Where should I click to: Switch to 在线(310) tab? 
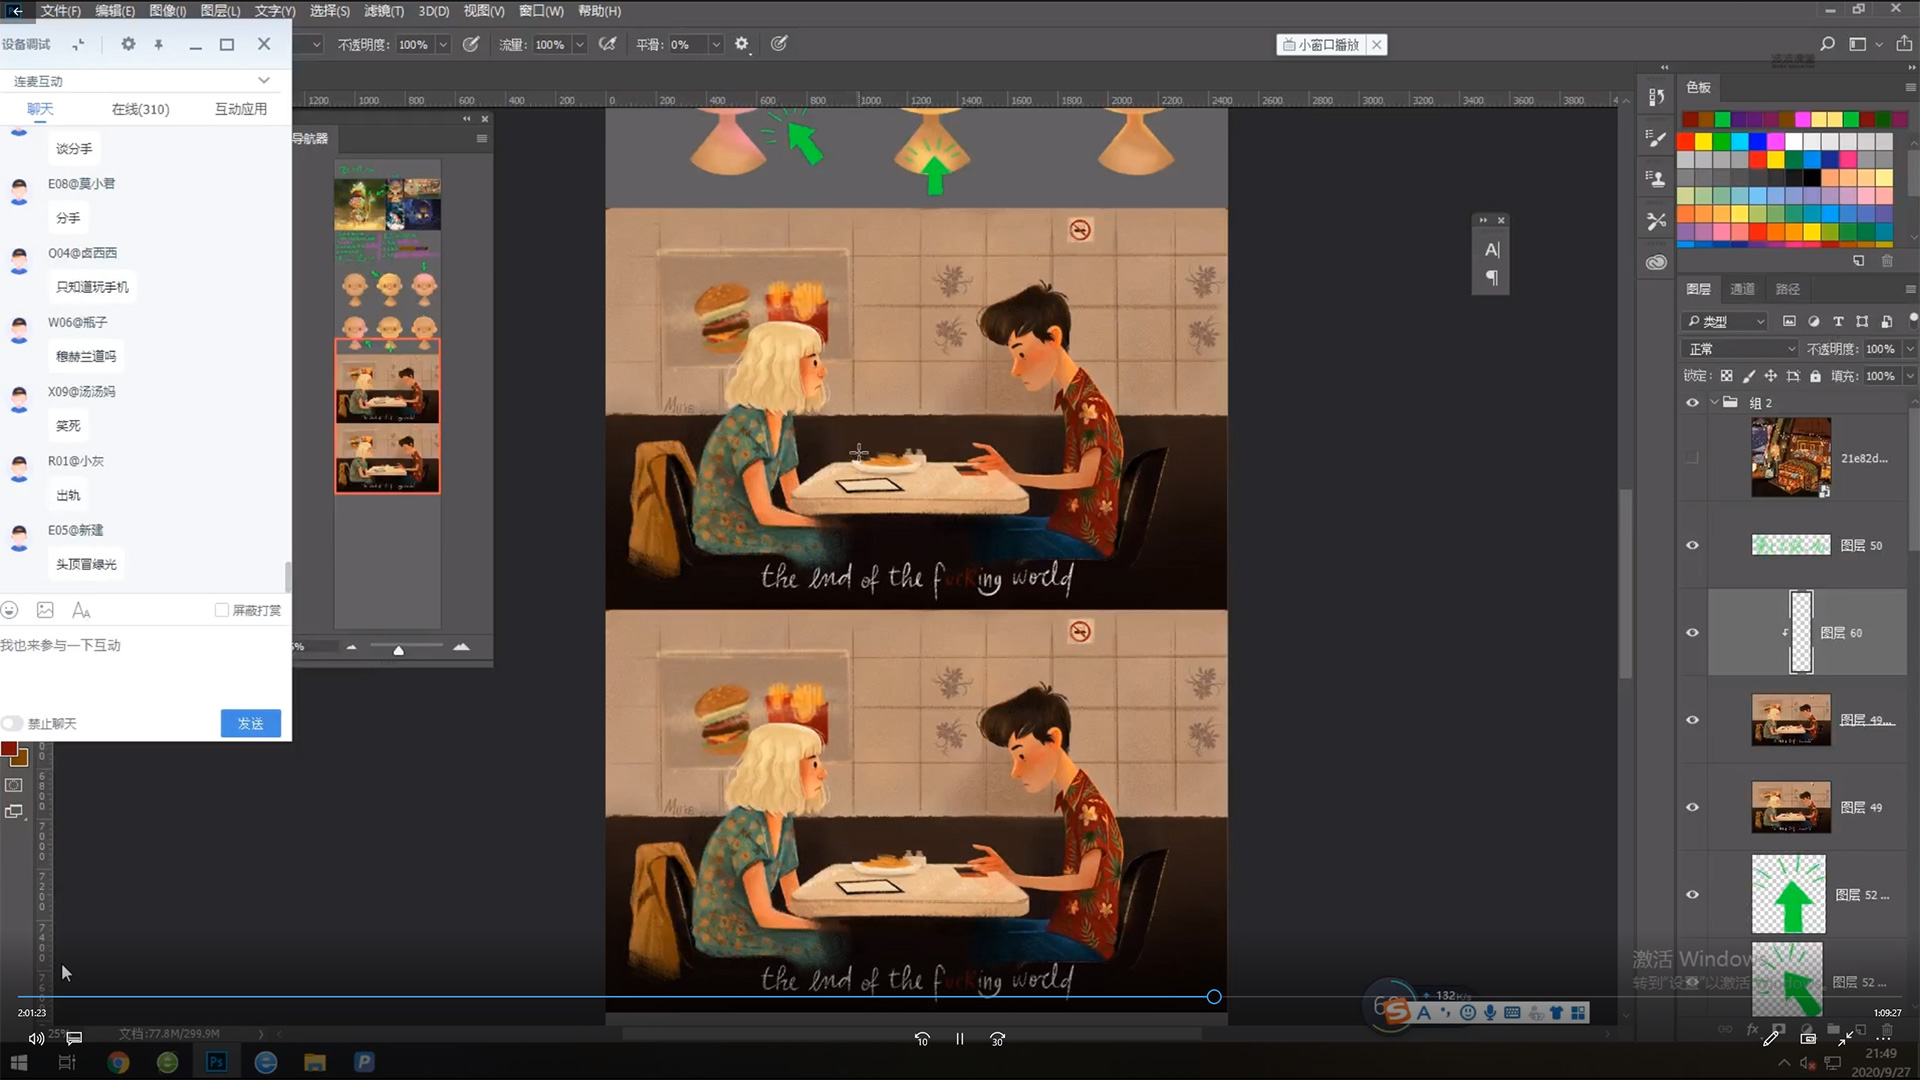tap(140, 109)
